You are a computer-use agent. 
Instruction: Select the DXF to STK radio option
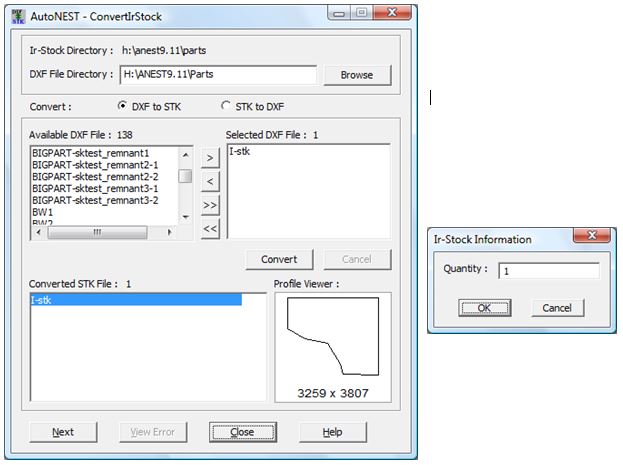[x=124, y=106]
